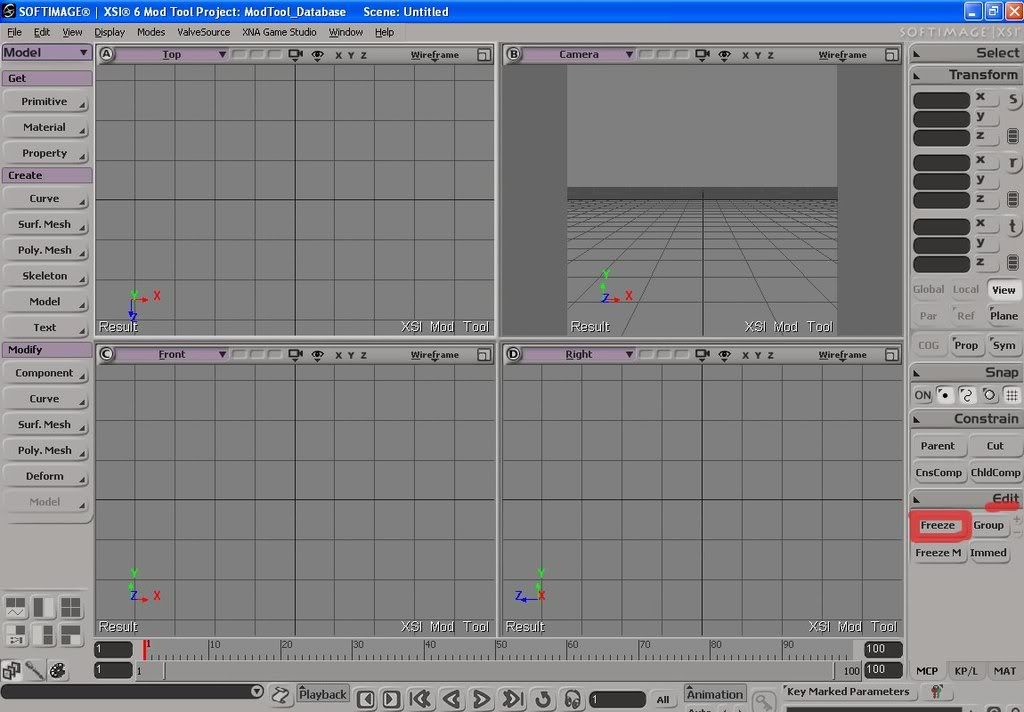
Task: Toggle loop playback icon
Action: [543, 699]
